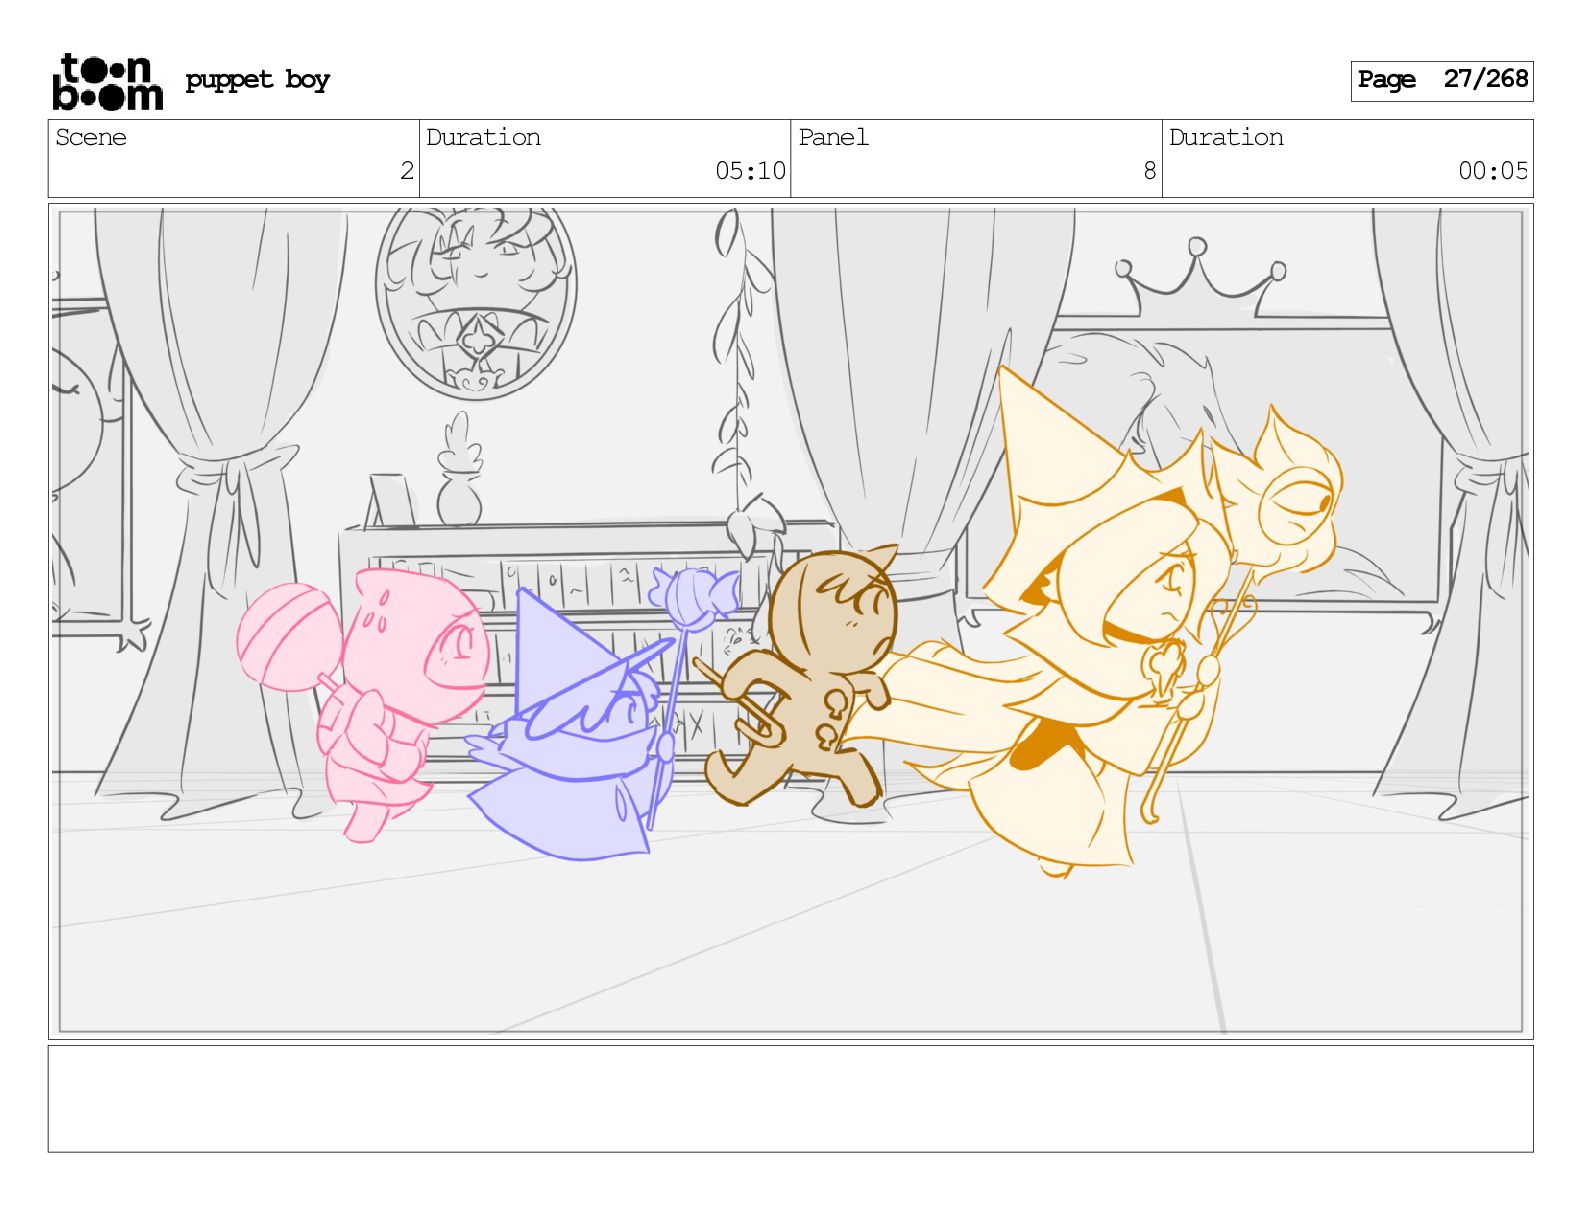Select the panel number value '8'
Viewport: 1584px width, 1224px height.
point(1150,171)
